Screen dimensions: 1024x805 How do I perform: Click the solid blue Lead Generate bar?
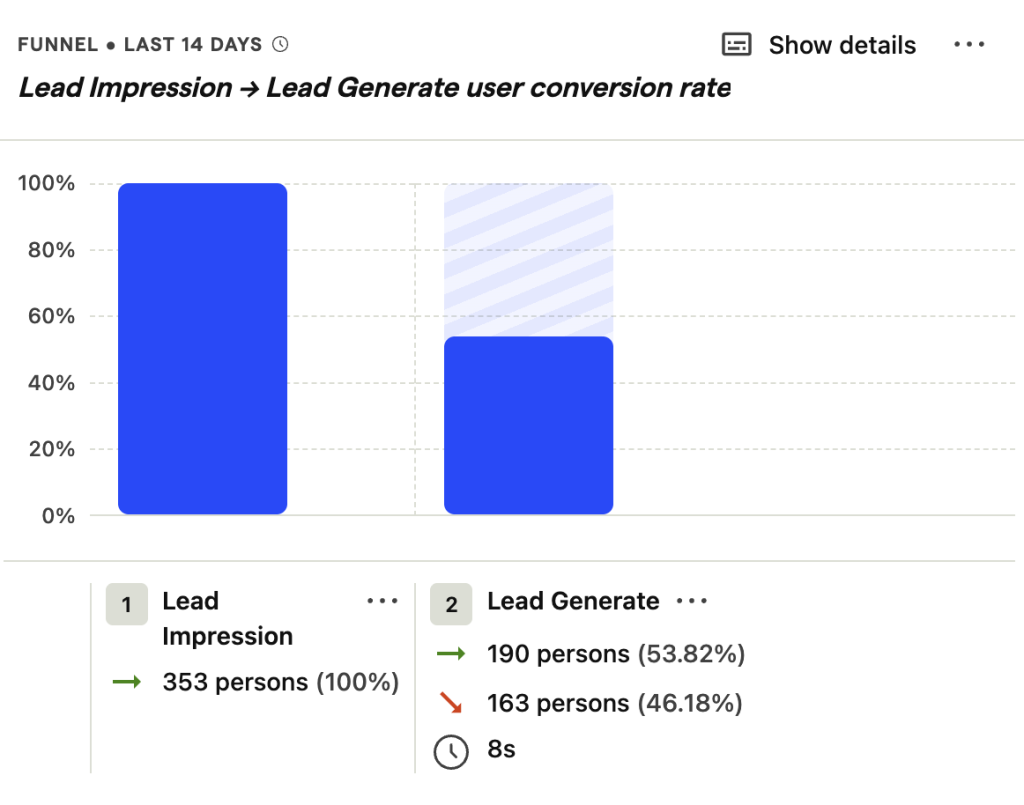coord(528,425)
